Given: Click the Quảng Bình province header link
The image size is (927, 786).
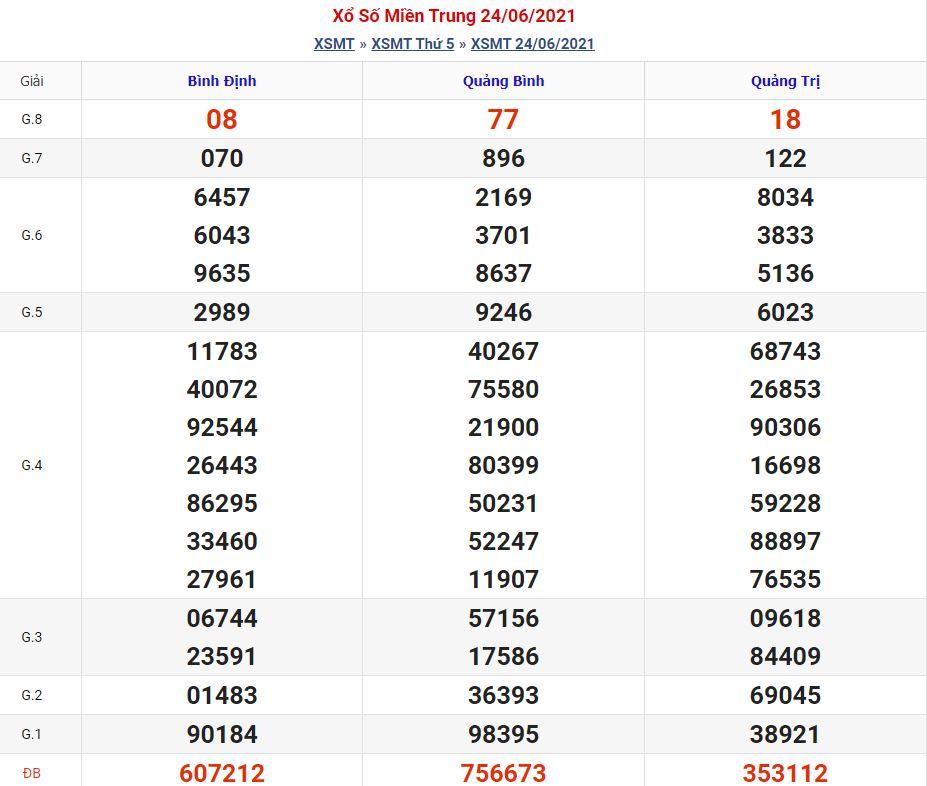Looking at the screenshot, I should pyautogui.click(x=503, y=81).
